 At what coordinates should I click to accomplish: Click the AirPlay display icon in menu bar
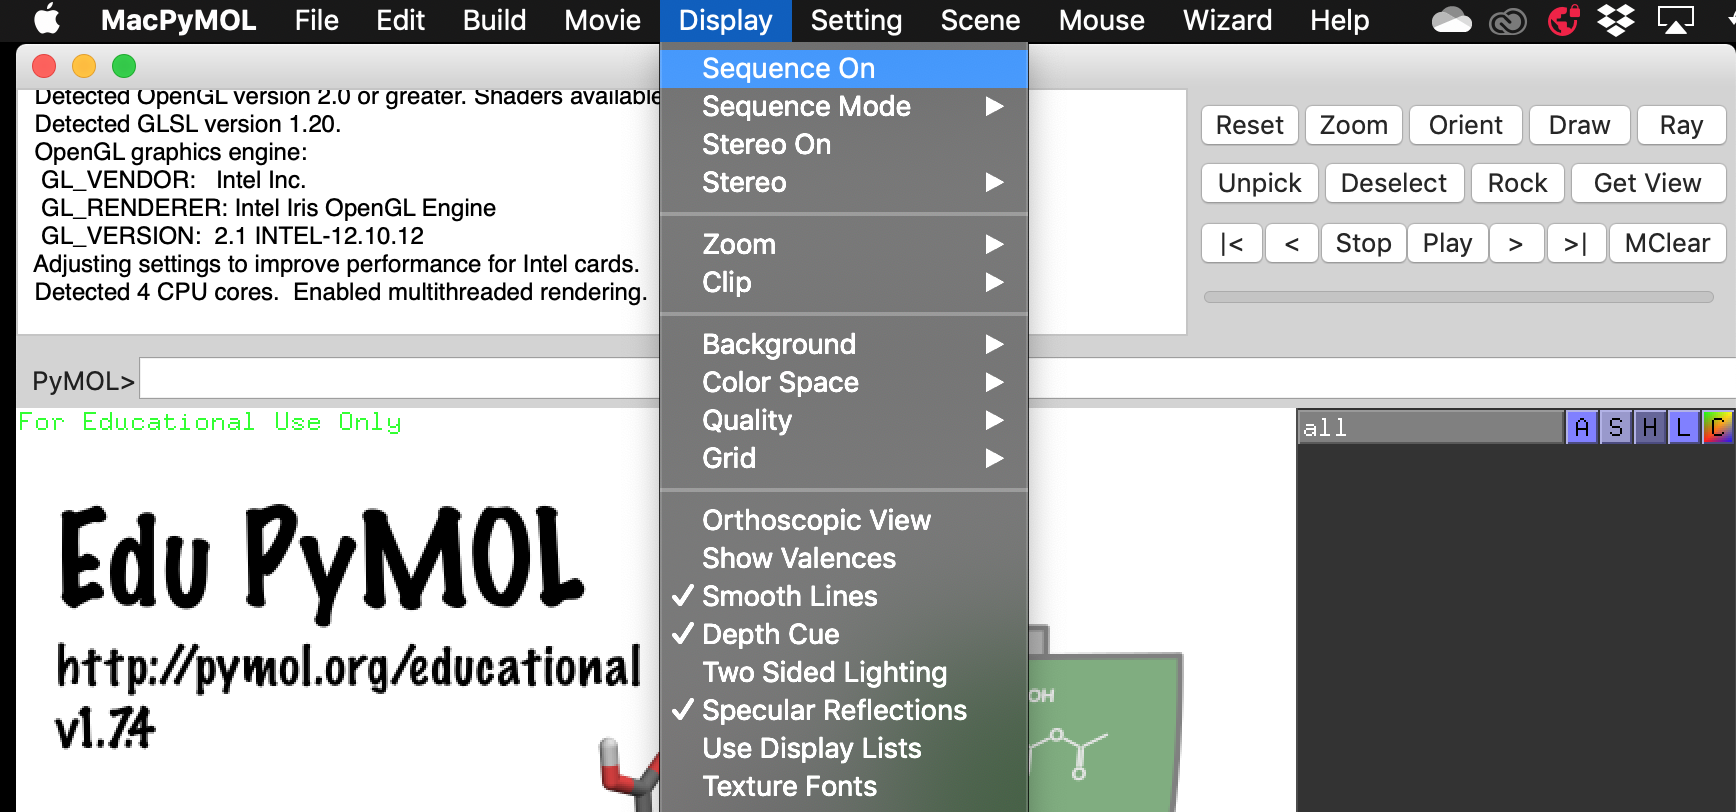[x=1675, y=20]
